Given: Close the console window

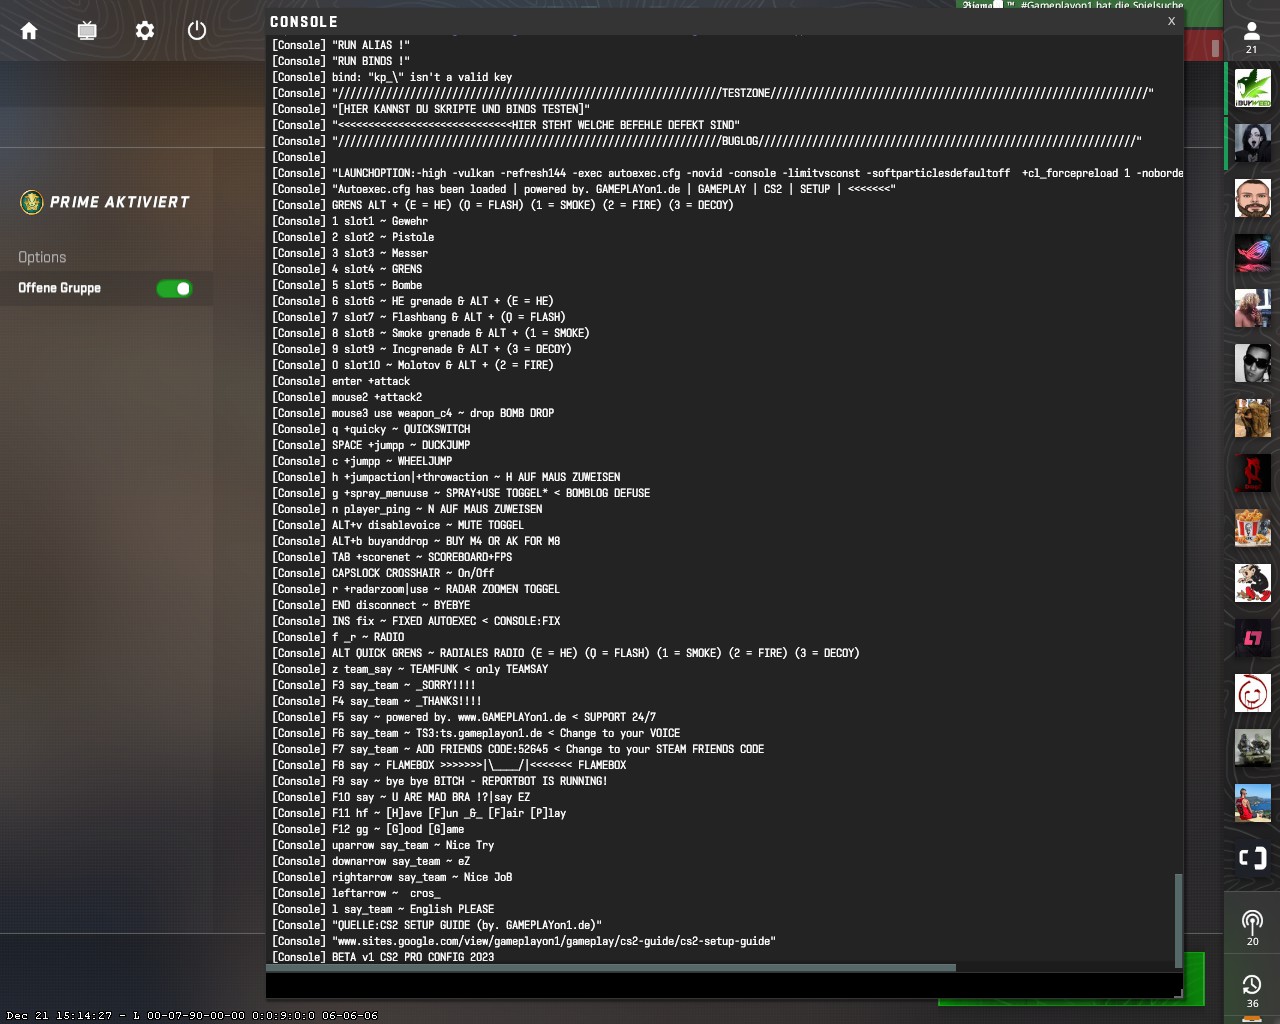Looking at the screenshot, I should [x=1171, y=21].
